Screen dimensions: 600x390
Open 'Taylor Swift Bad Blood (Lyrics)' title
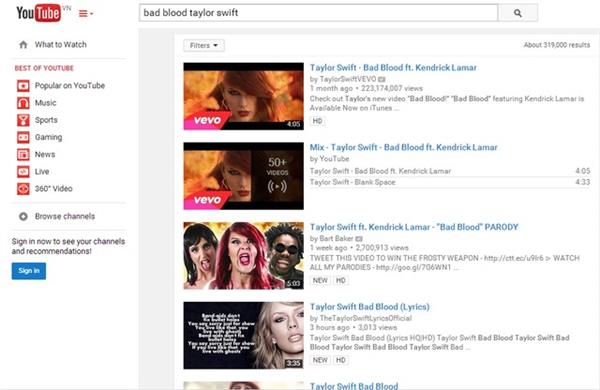369,307
